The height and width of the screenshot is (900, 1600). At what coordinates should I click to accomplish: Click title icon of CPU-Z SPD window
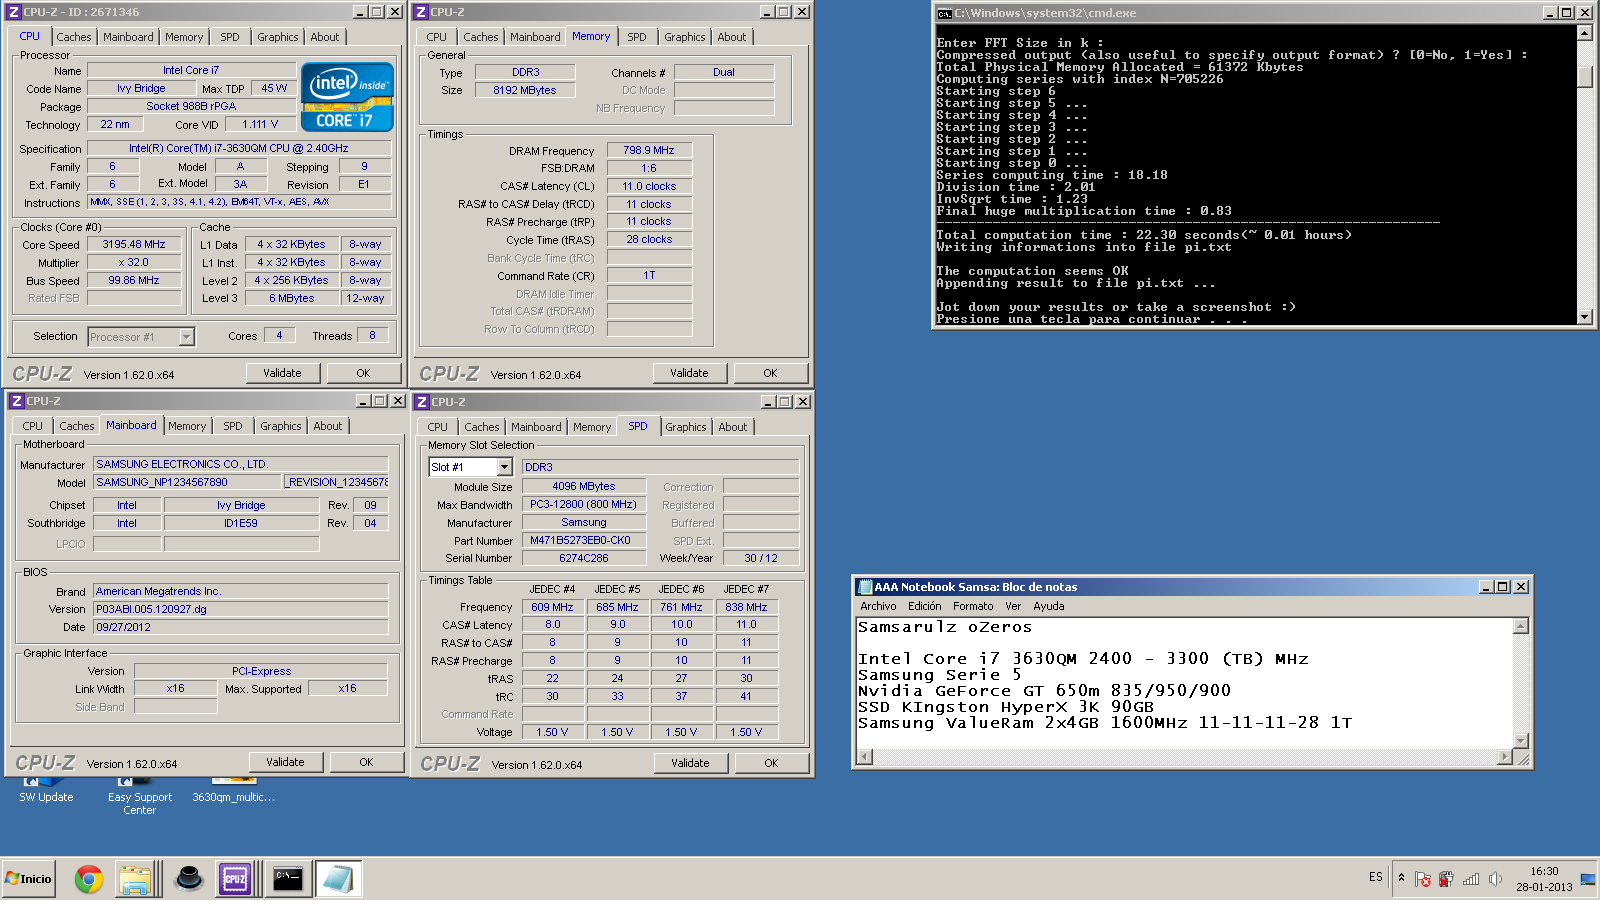tap(422, 402)
